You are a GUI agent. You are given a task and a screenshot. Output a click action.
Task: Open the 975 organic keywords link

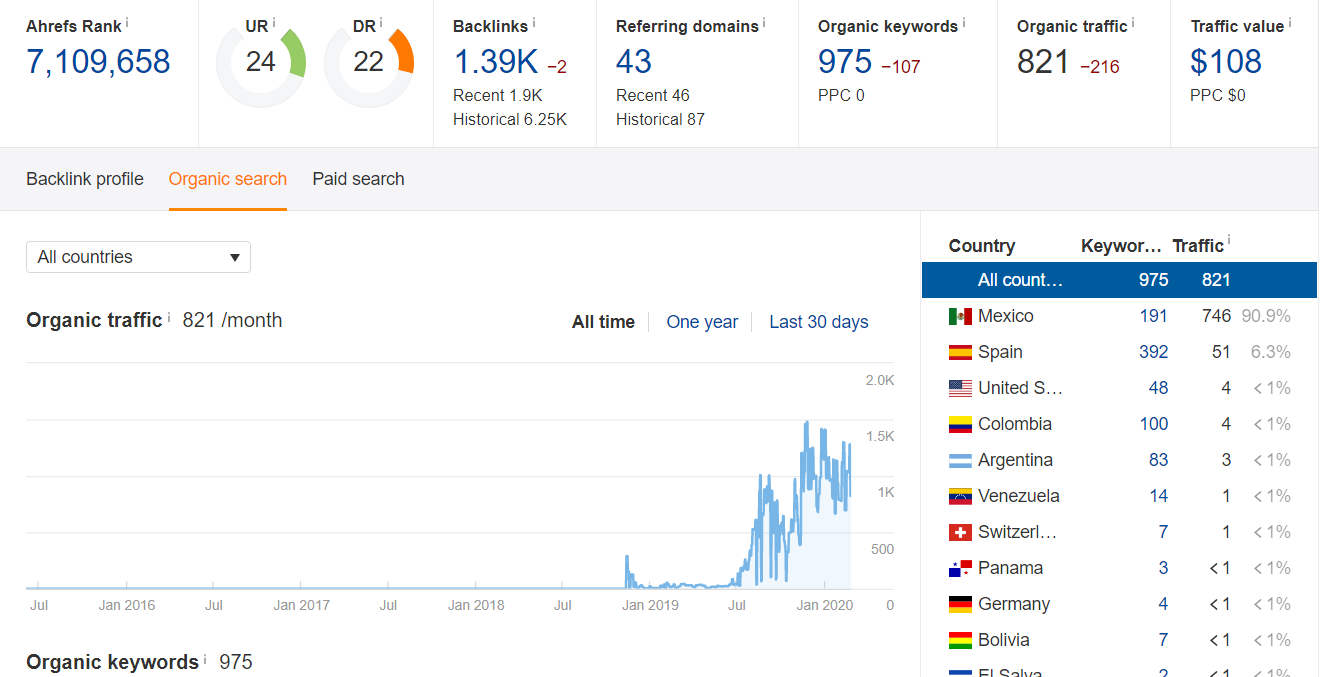(x=845, y=62)
